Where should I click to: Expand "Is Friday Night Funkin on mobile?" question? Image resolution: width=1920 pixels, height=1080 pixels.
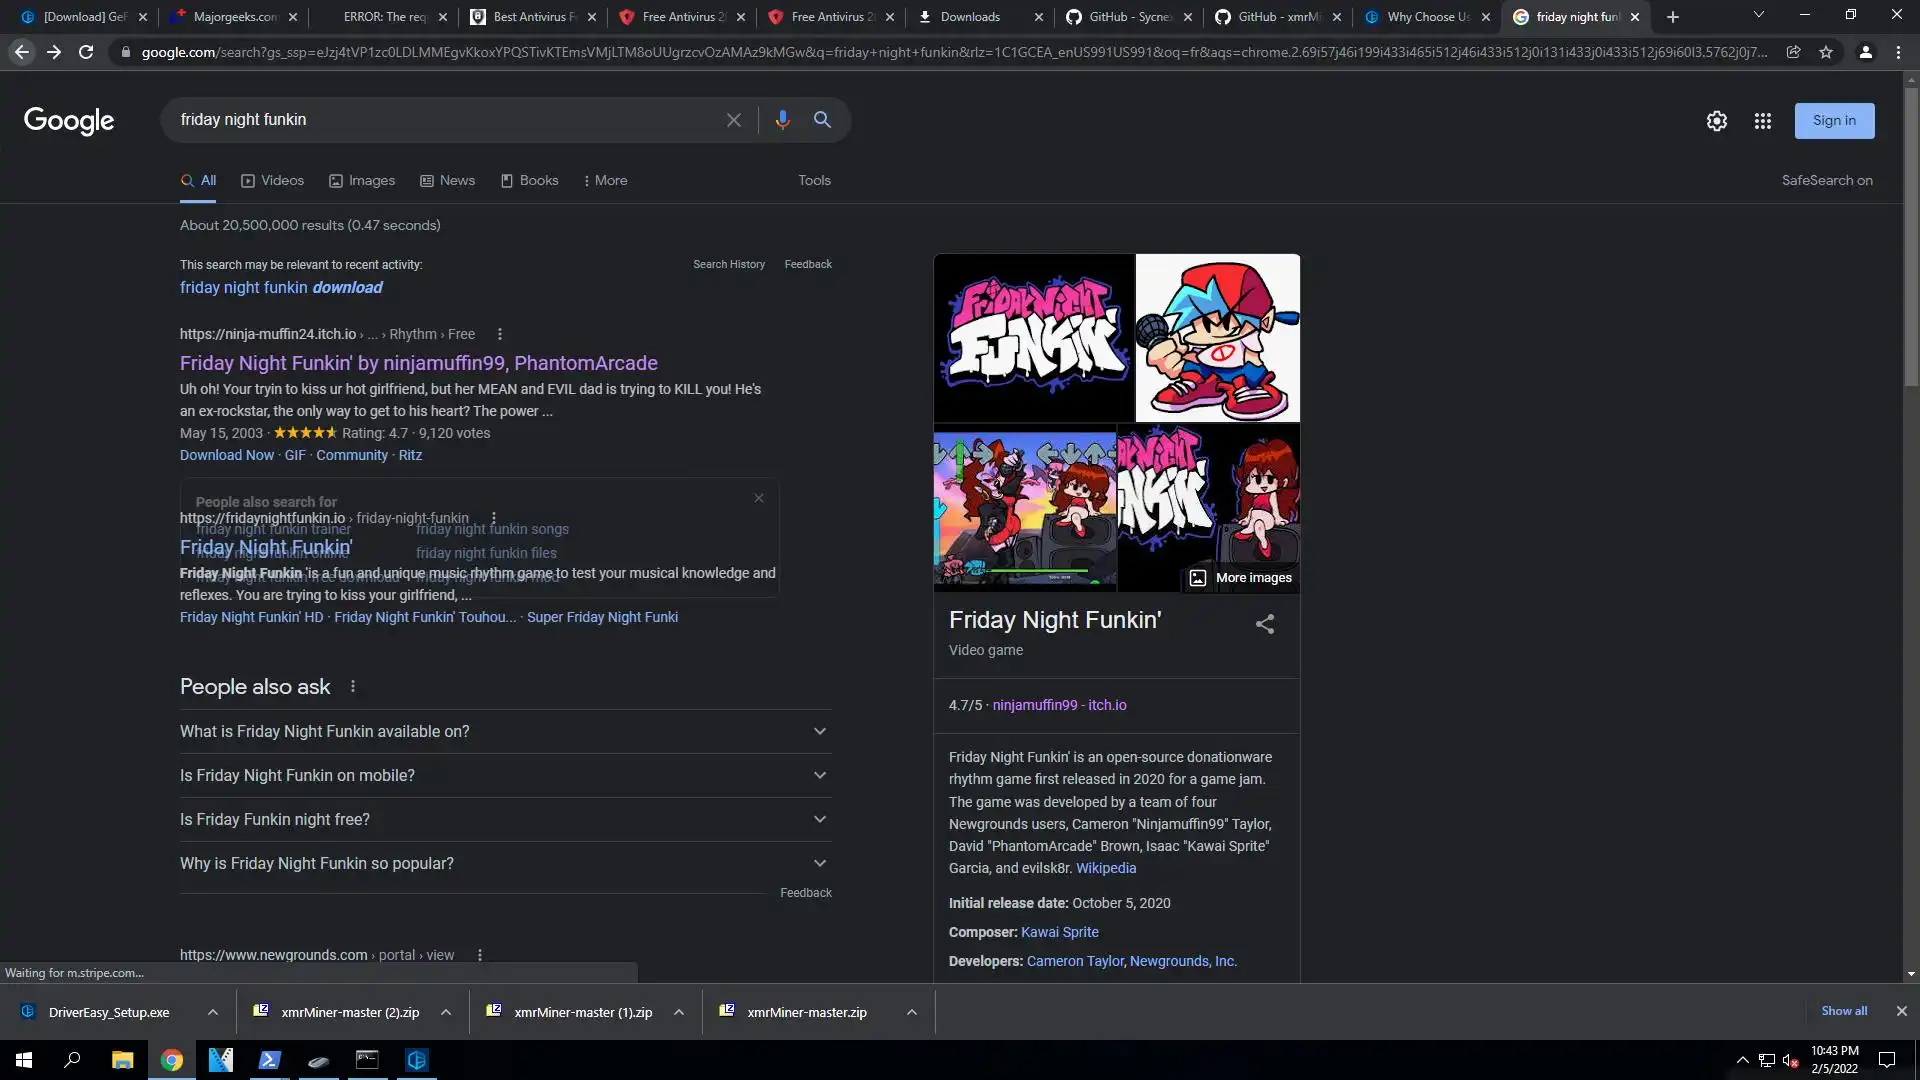pyautogui.click(x=819, y=775)
